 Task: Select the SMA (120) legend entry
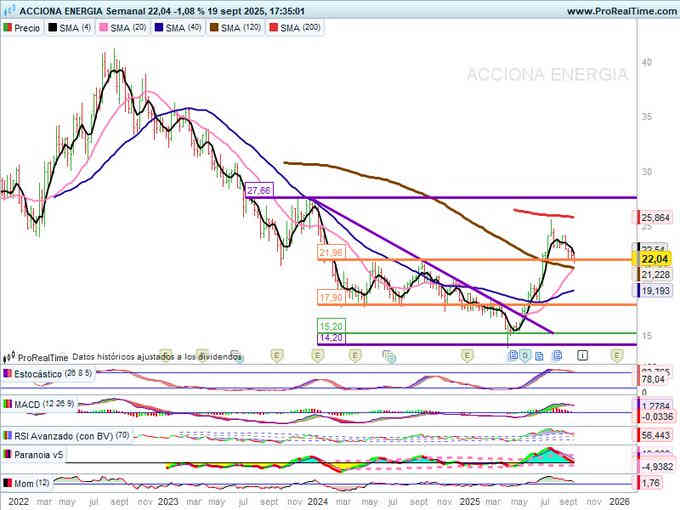coord(236,28)
